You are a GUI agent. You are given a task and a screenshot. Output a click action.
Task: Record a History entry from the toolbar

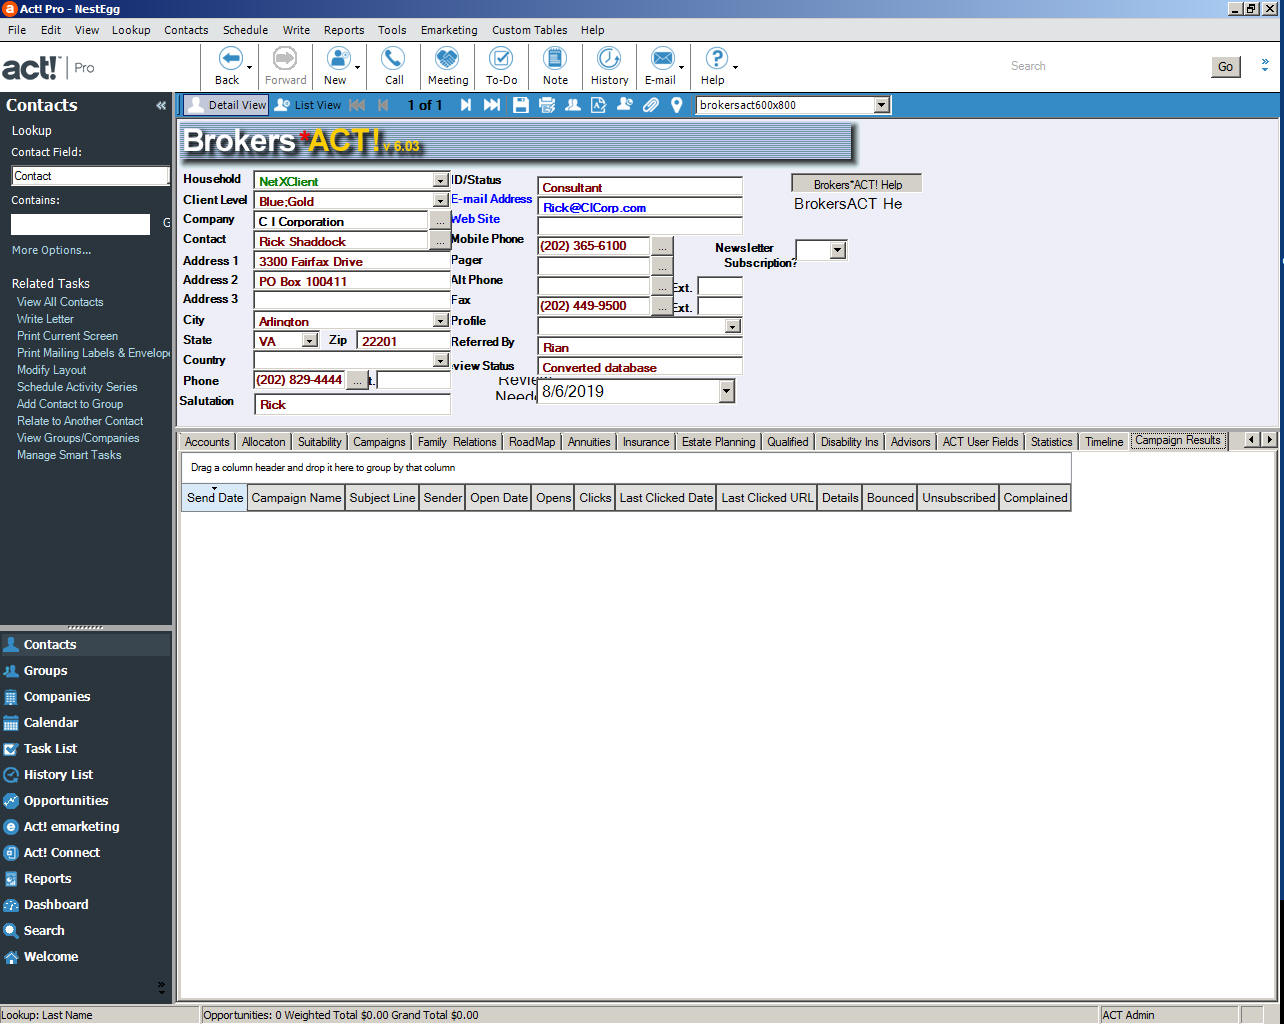609,66
